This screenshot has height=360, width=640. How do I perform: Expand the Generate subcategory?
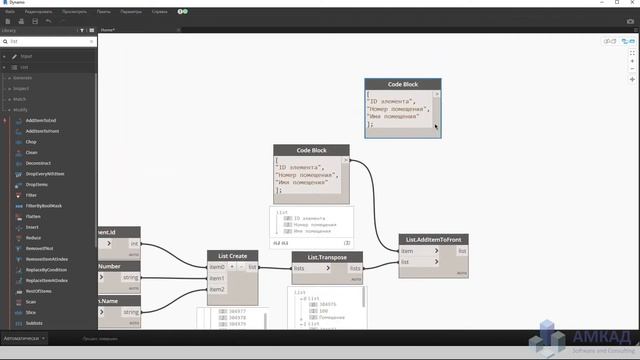(x=10, y=78)
